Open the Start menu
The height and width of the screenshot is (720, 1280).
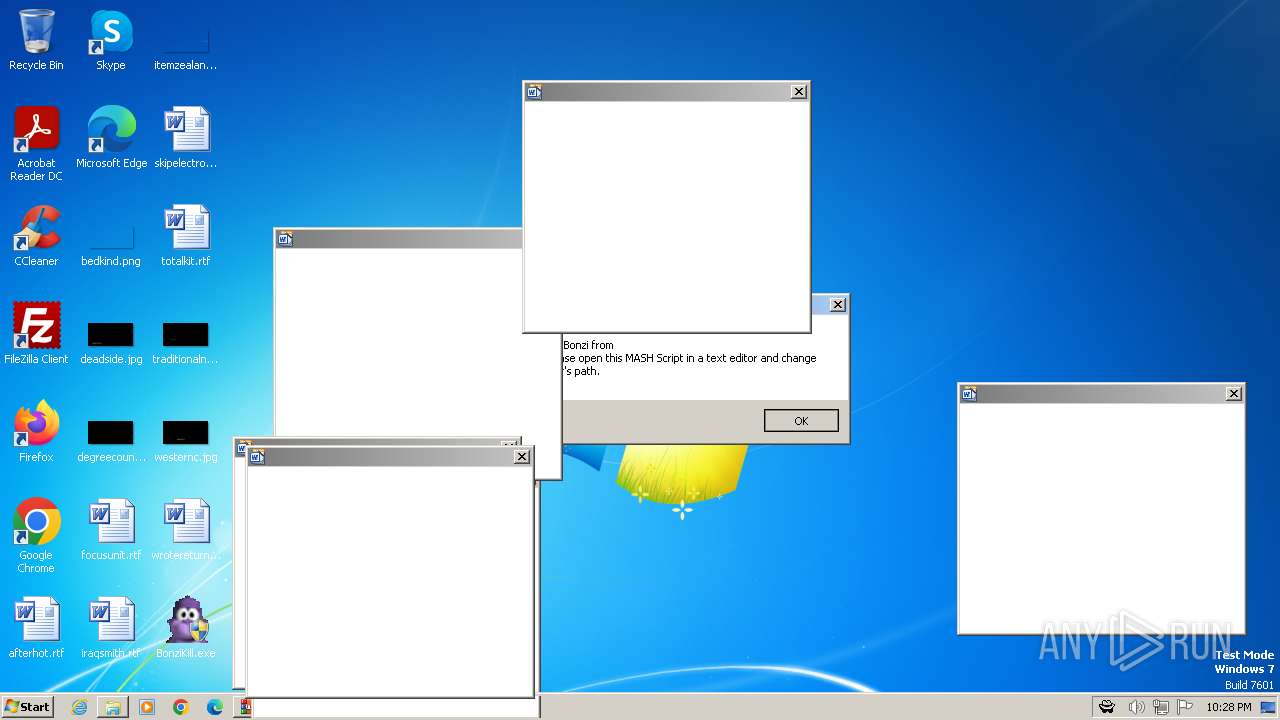tap(27, 707)
